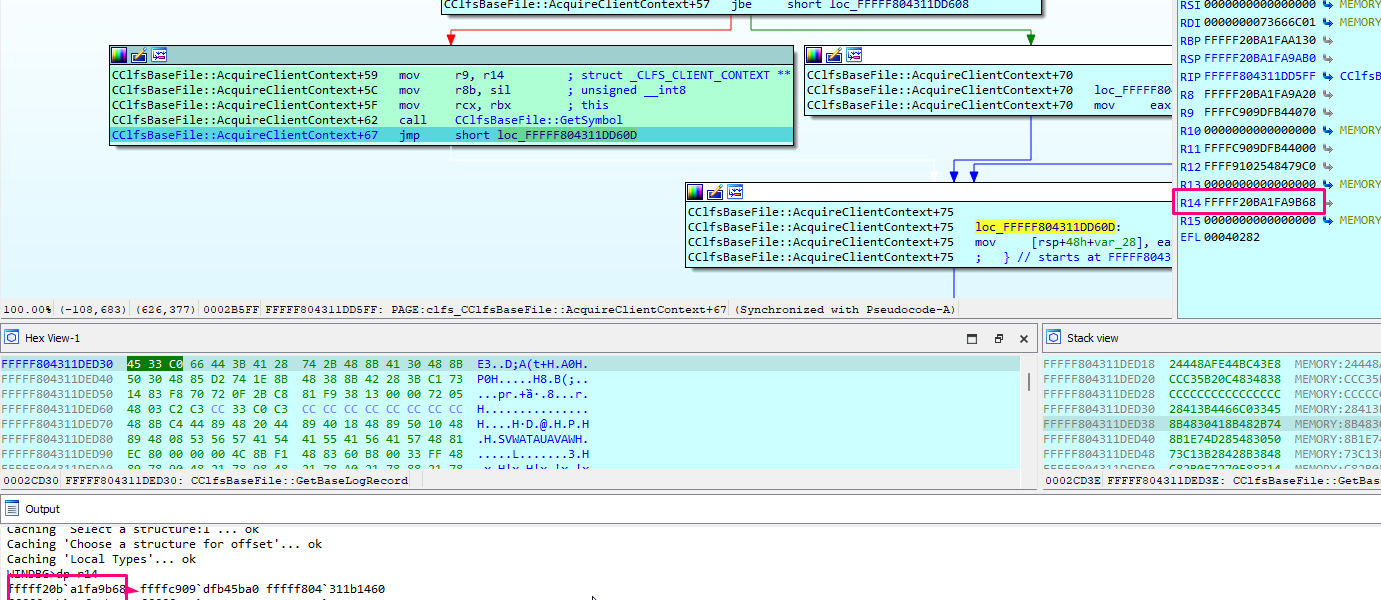Select stack entry 8B4830418B482B74
The width and height of the screenshot is (1381, 600).
coord(1225,424)
